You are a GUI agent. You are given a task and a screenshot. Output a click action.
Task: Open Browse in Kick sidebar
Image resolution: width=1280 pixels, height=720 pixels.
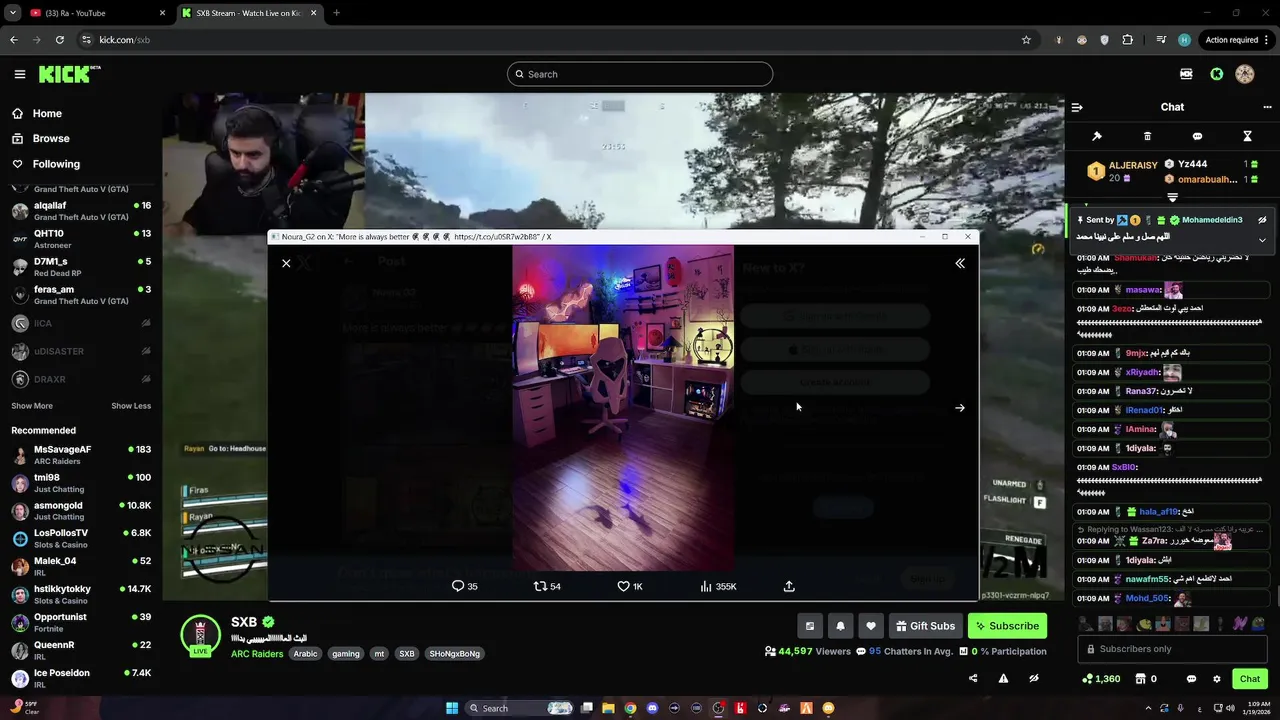pyautogui.click(x=51, y=139)
